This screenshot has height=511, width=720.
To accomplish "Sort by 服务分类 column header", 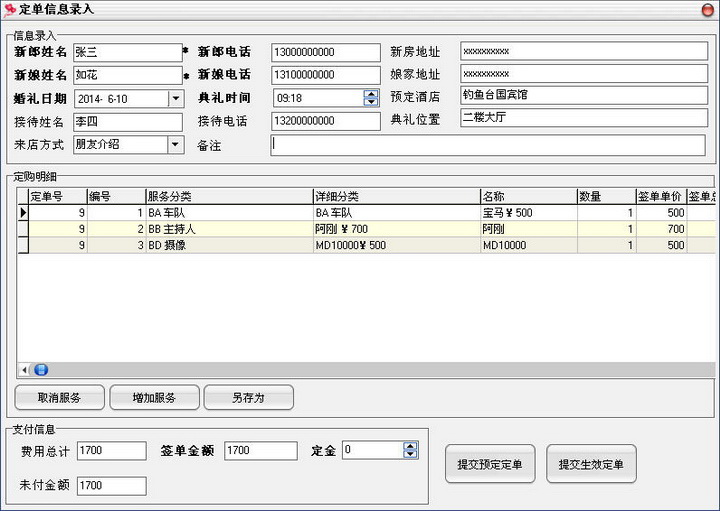I will coord(229,197).
